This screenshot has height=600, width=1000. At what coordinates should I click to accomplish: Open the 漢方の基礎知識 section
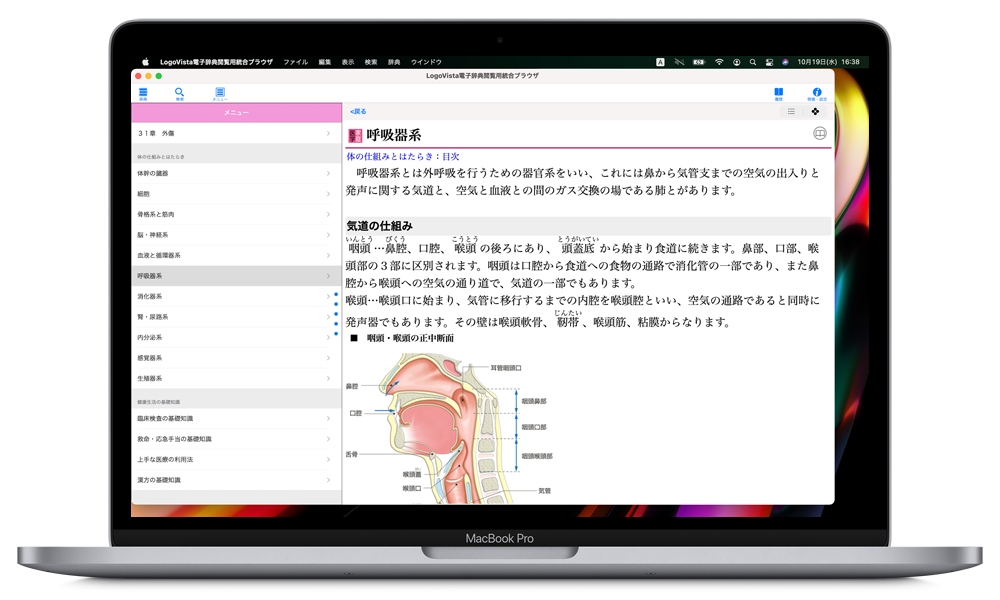point(234,480)
